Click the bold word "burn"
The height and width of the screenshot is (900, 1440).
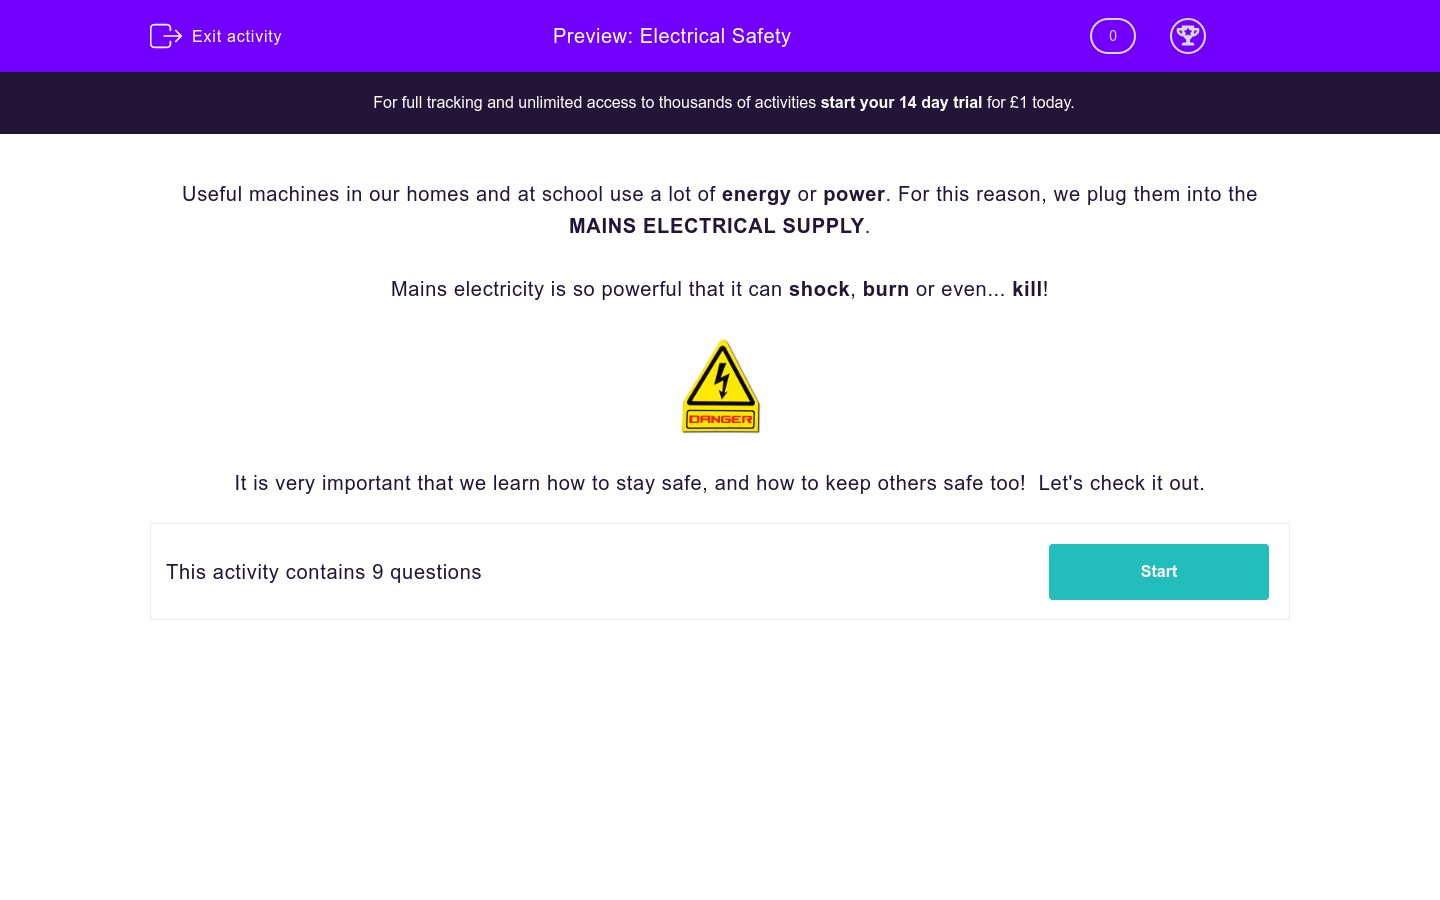(886, 289)
